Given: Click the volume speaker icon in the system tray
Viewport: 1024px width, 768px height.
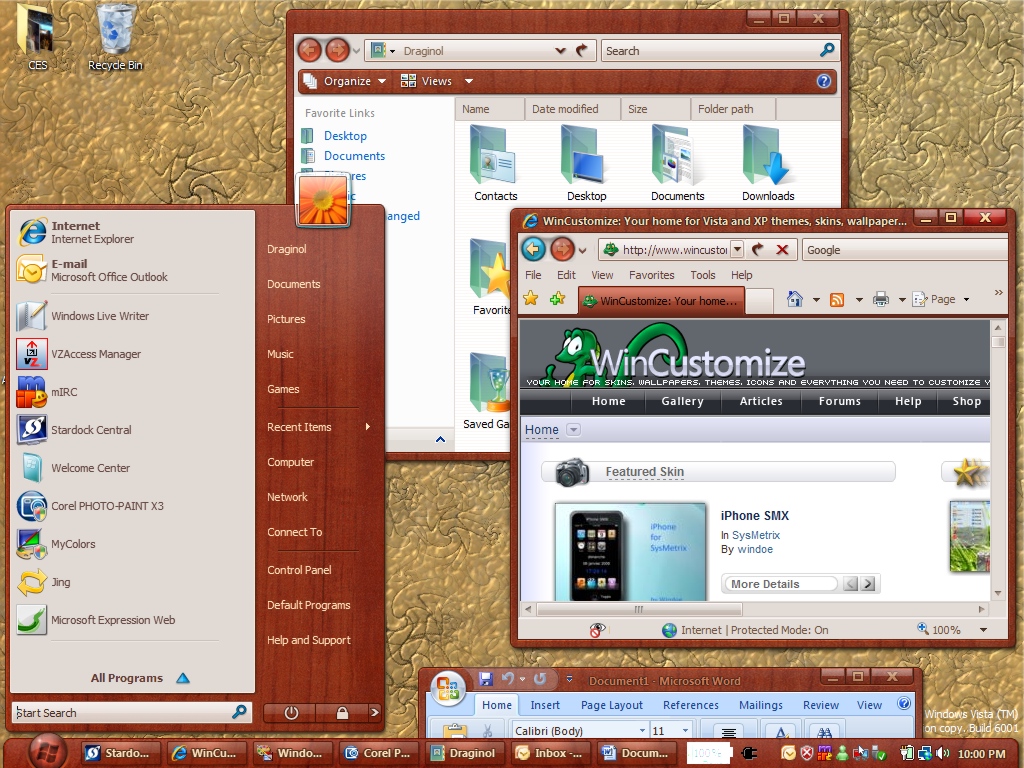Looking at the screenshot, I should 942,753.
